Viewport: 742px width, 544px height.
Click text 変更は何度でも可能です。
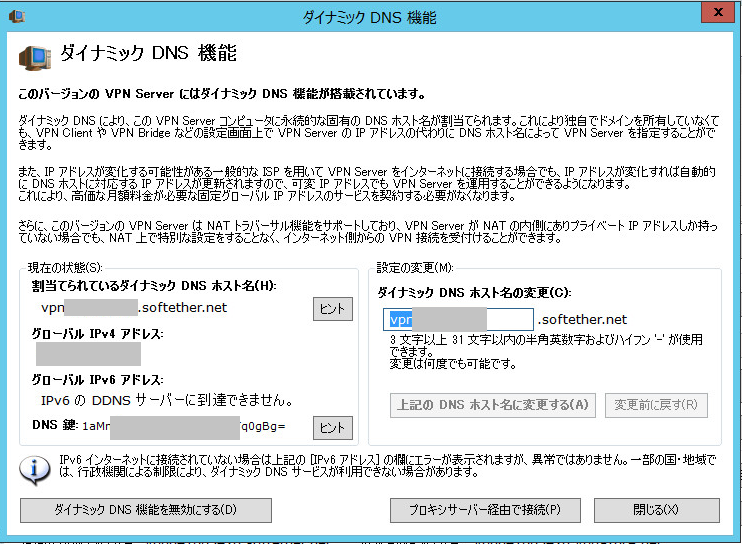pyautogui.click(x=452, y=364)
